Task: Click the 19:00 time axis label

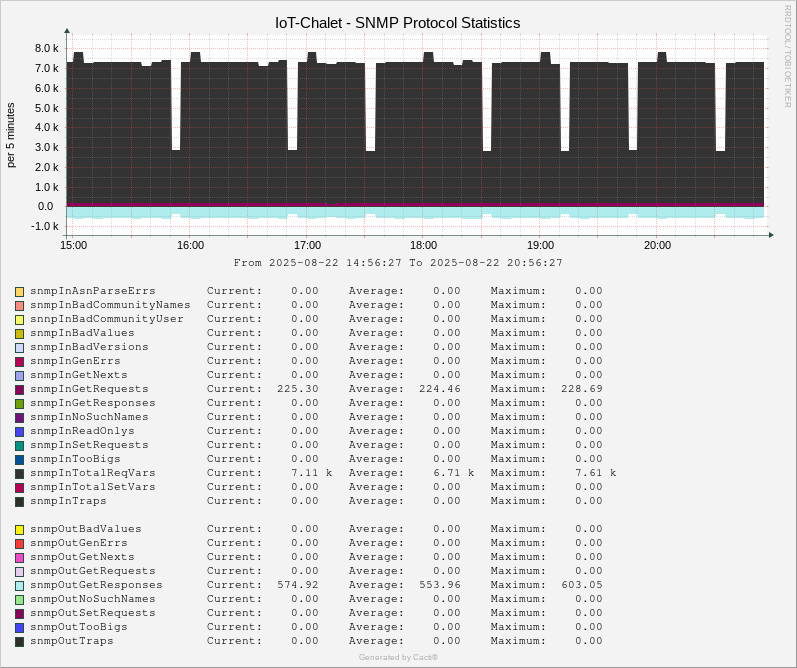Action: click(540, 245)
